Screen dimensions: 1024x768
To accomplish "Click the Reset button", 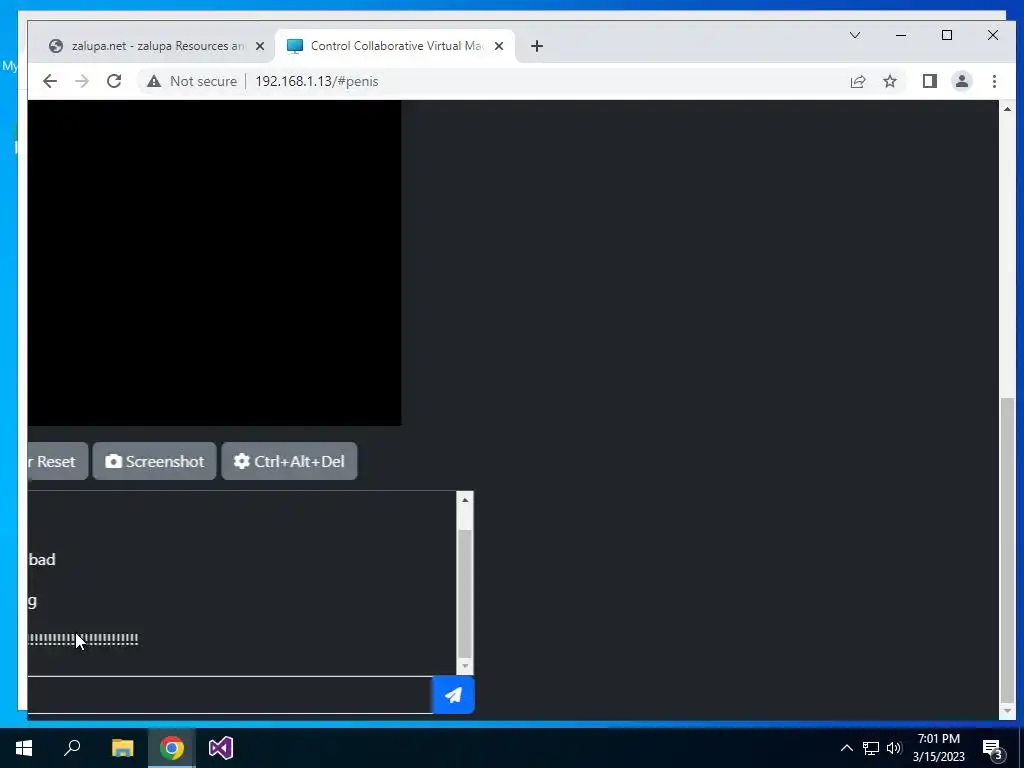I will click(57, 461).
